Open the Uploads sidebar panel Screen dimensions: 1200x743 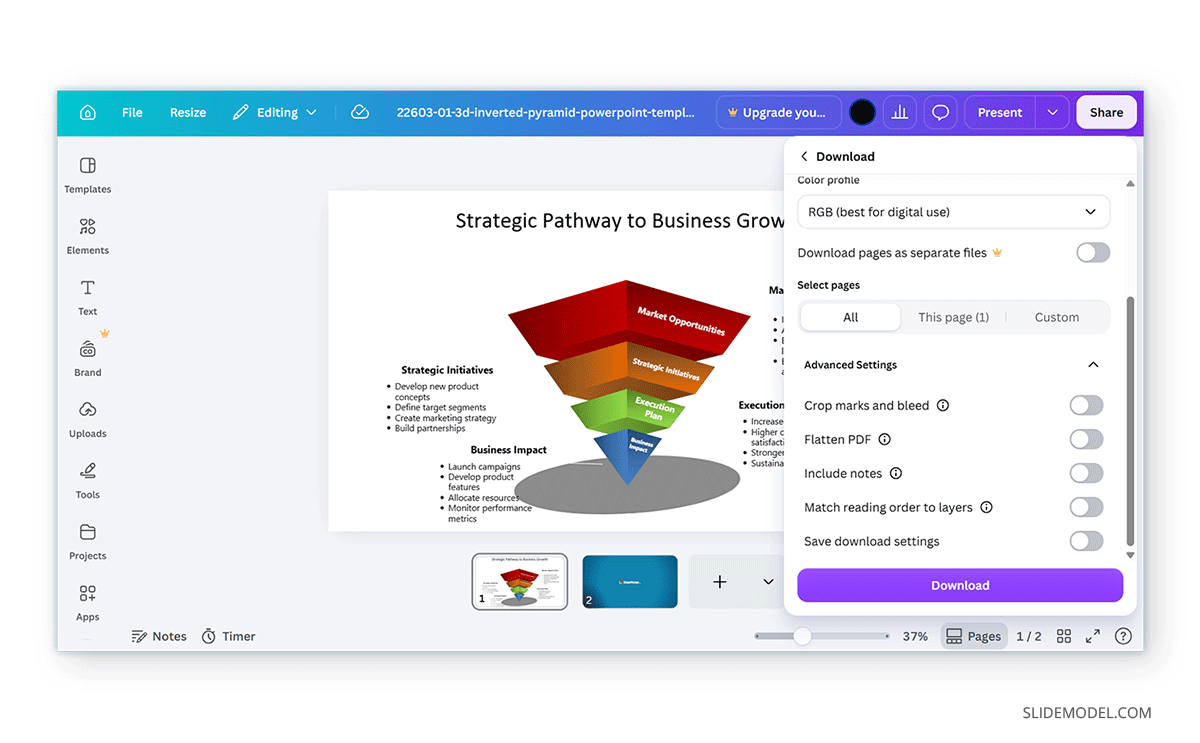(x=88, y=418)
